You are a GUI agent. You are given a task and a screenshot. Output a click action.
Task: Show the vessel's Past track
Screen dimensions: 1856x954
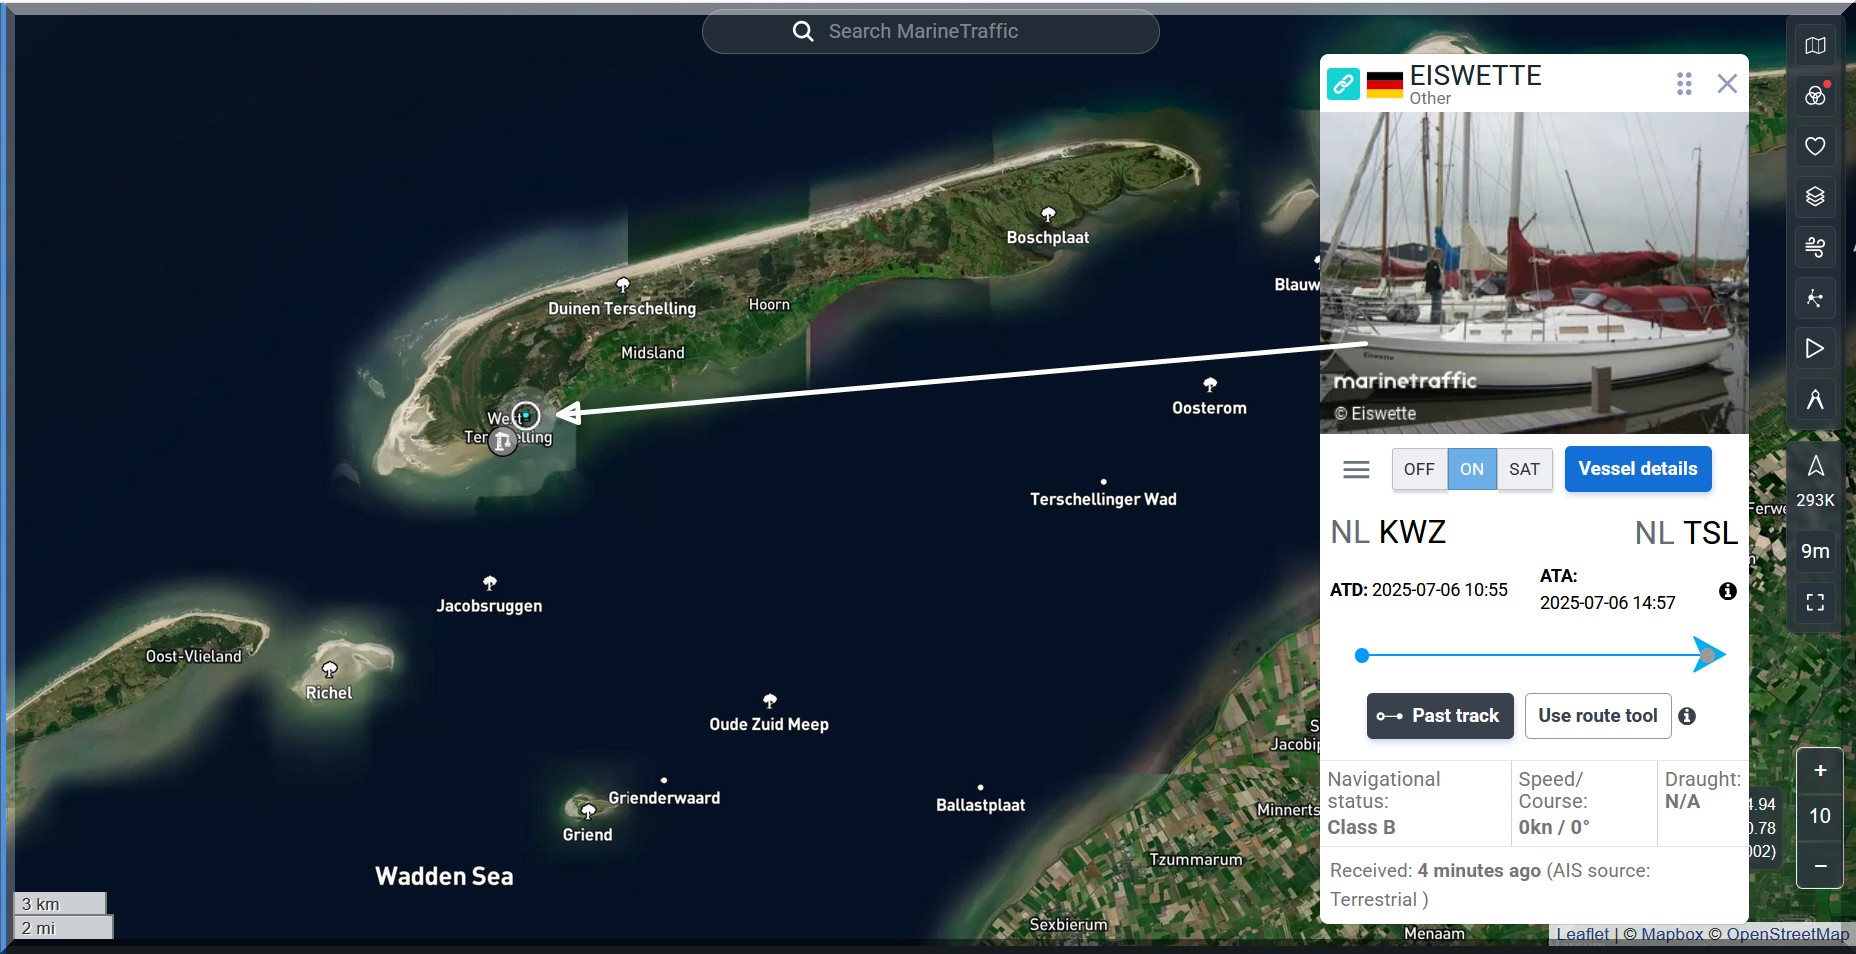(1439, 716)
